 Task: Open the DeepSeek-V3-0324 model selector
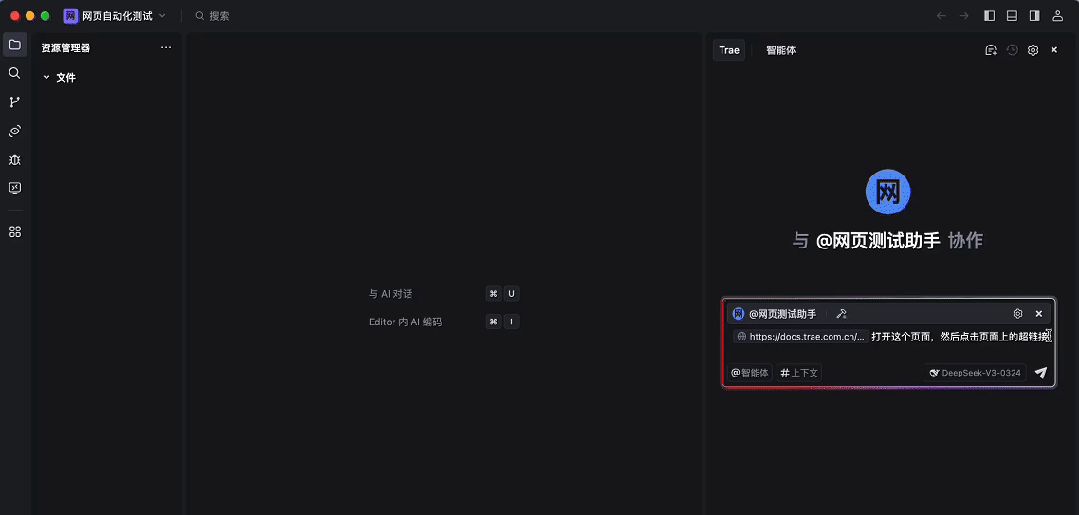point(975,373)
